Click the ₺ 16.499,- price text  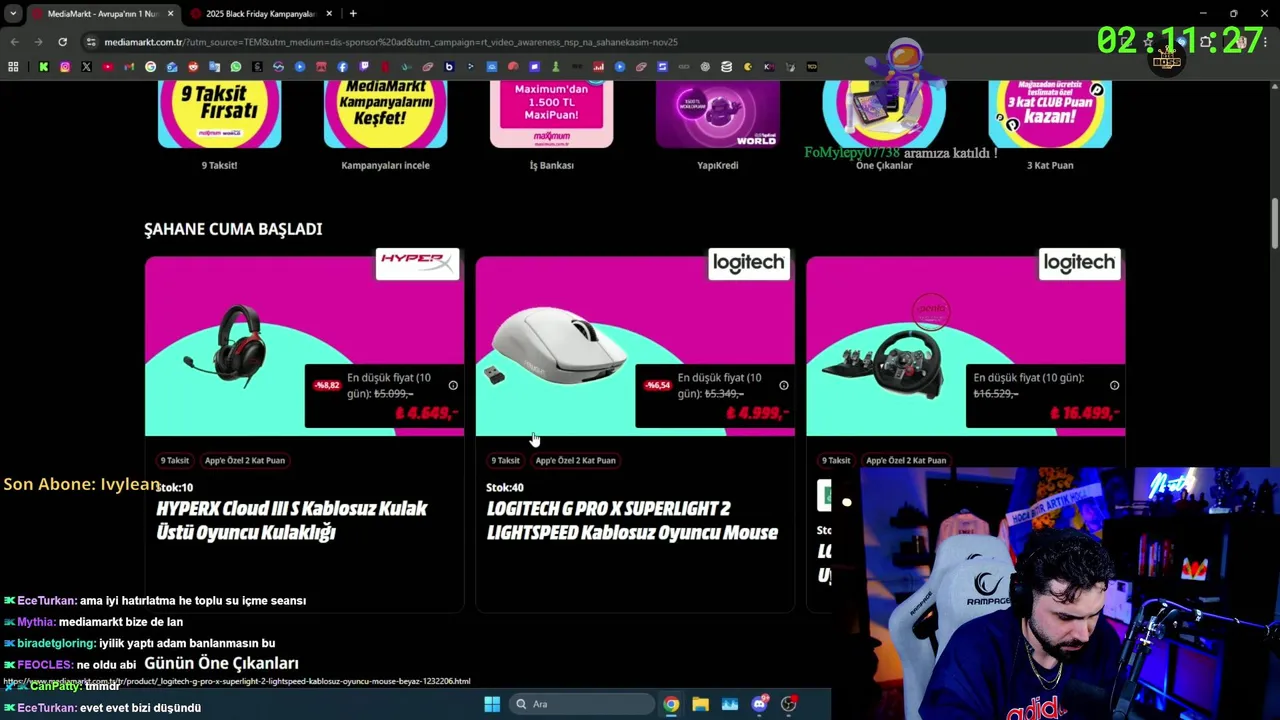pos(1084,413)
